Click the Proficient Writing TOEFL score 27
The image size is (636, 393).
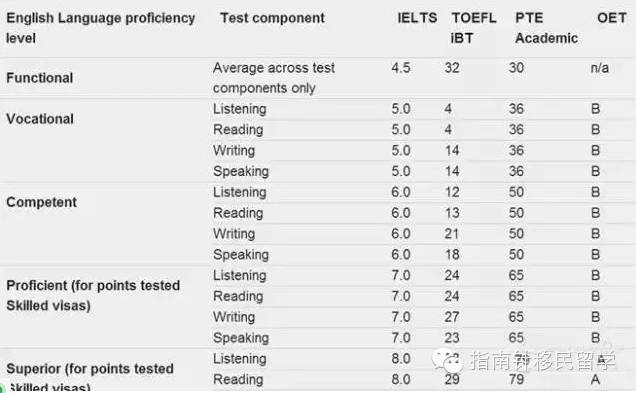tap(452, 317)
